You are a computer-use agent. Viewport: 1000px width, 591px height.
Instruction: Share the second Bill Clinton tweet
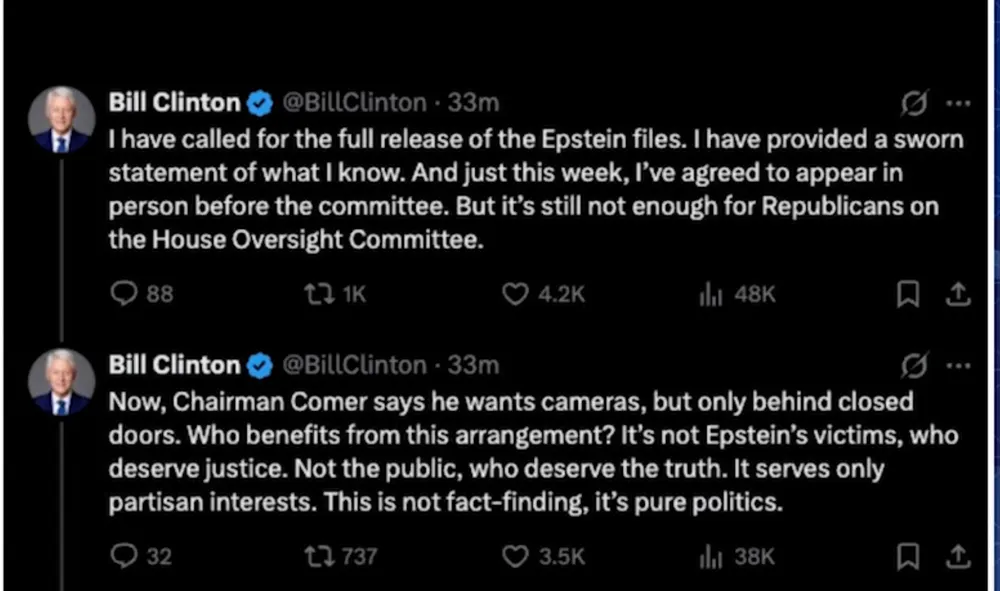[957, 556]
